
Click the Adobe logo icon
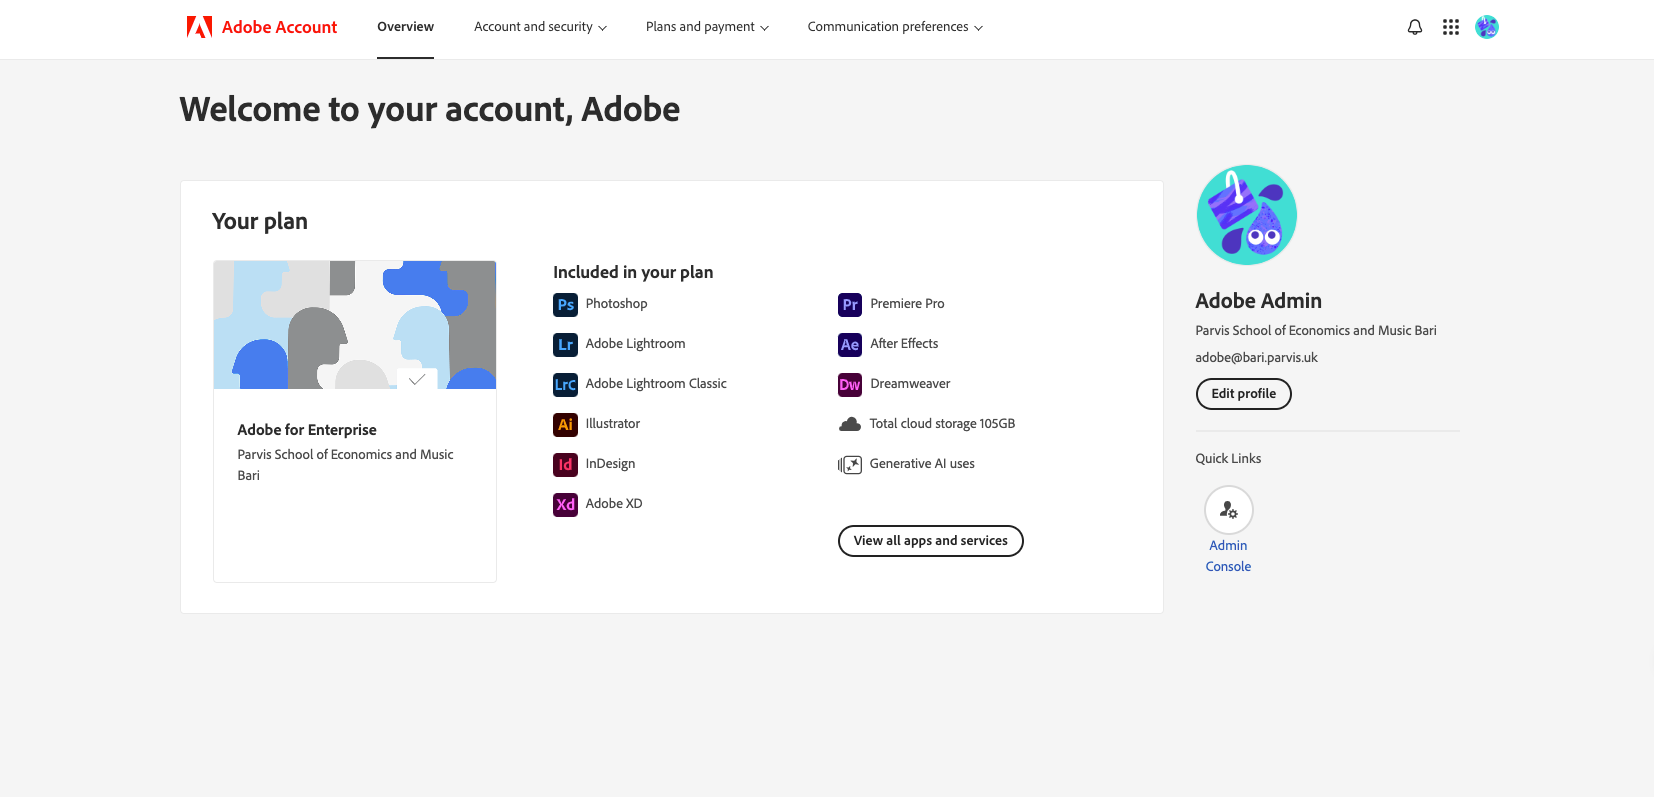[x=199, y=27]
